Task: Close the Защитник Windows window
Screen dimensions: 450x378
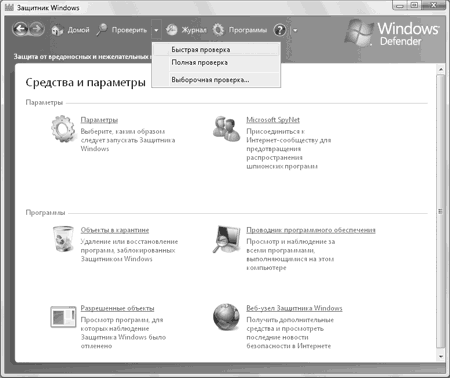Action: click(433, 5)
